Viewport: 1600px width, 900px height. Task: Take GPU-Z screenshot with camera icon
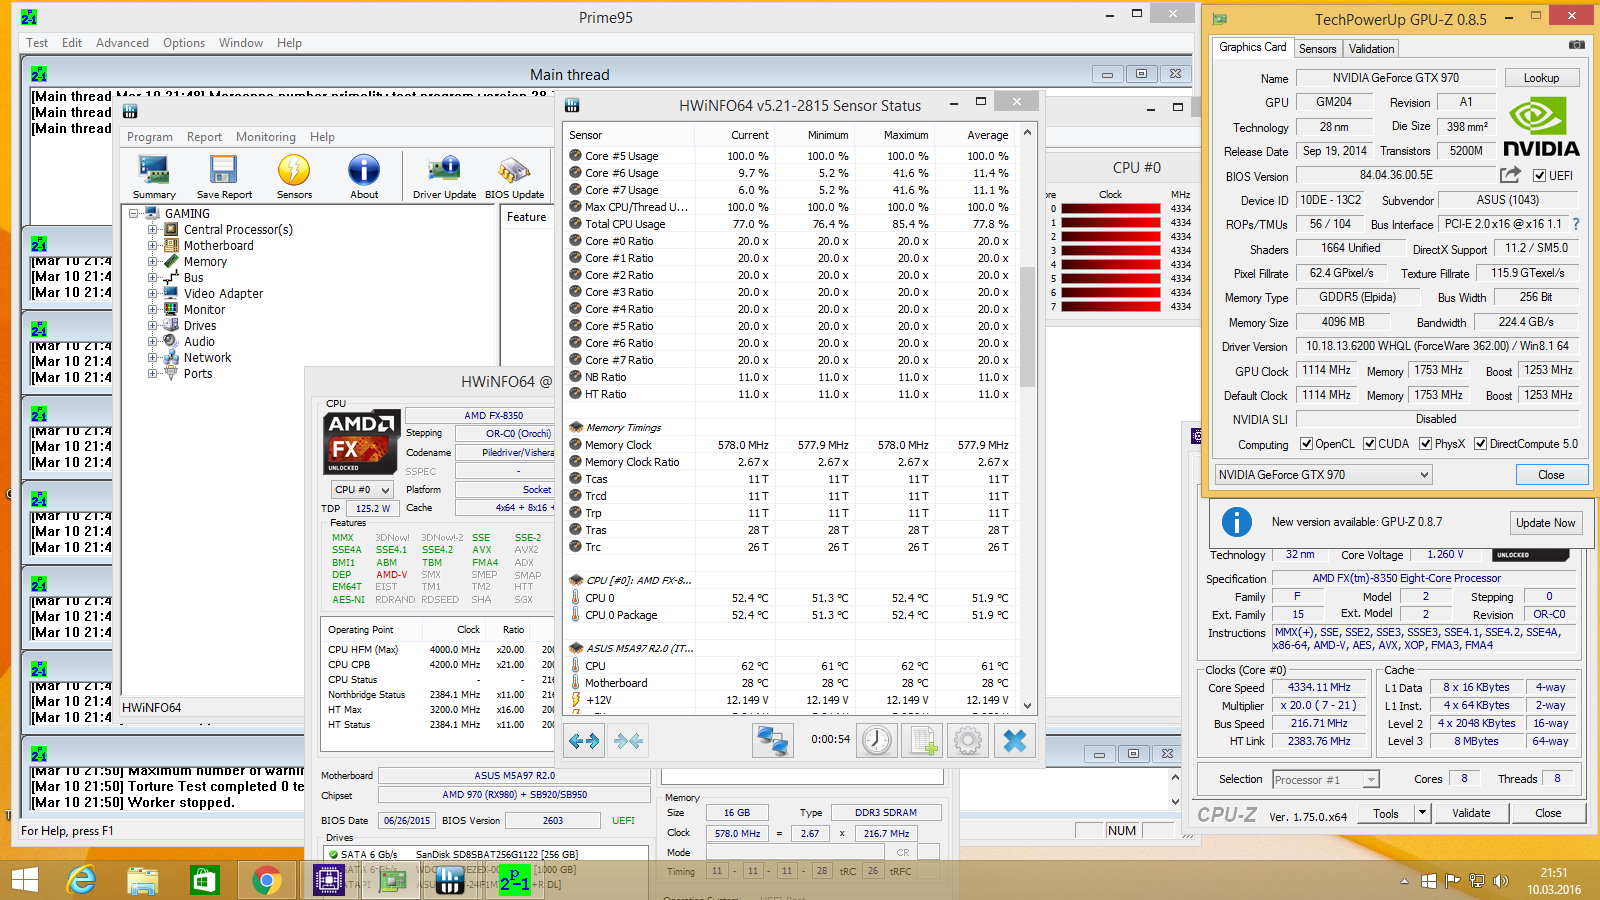point(1576,45)
